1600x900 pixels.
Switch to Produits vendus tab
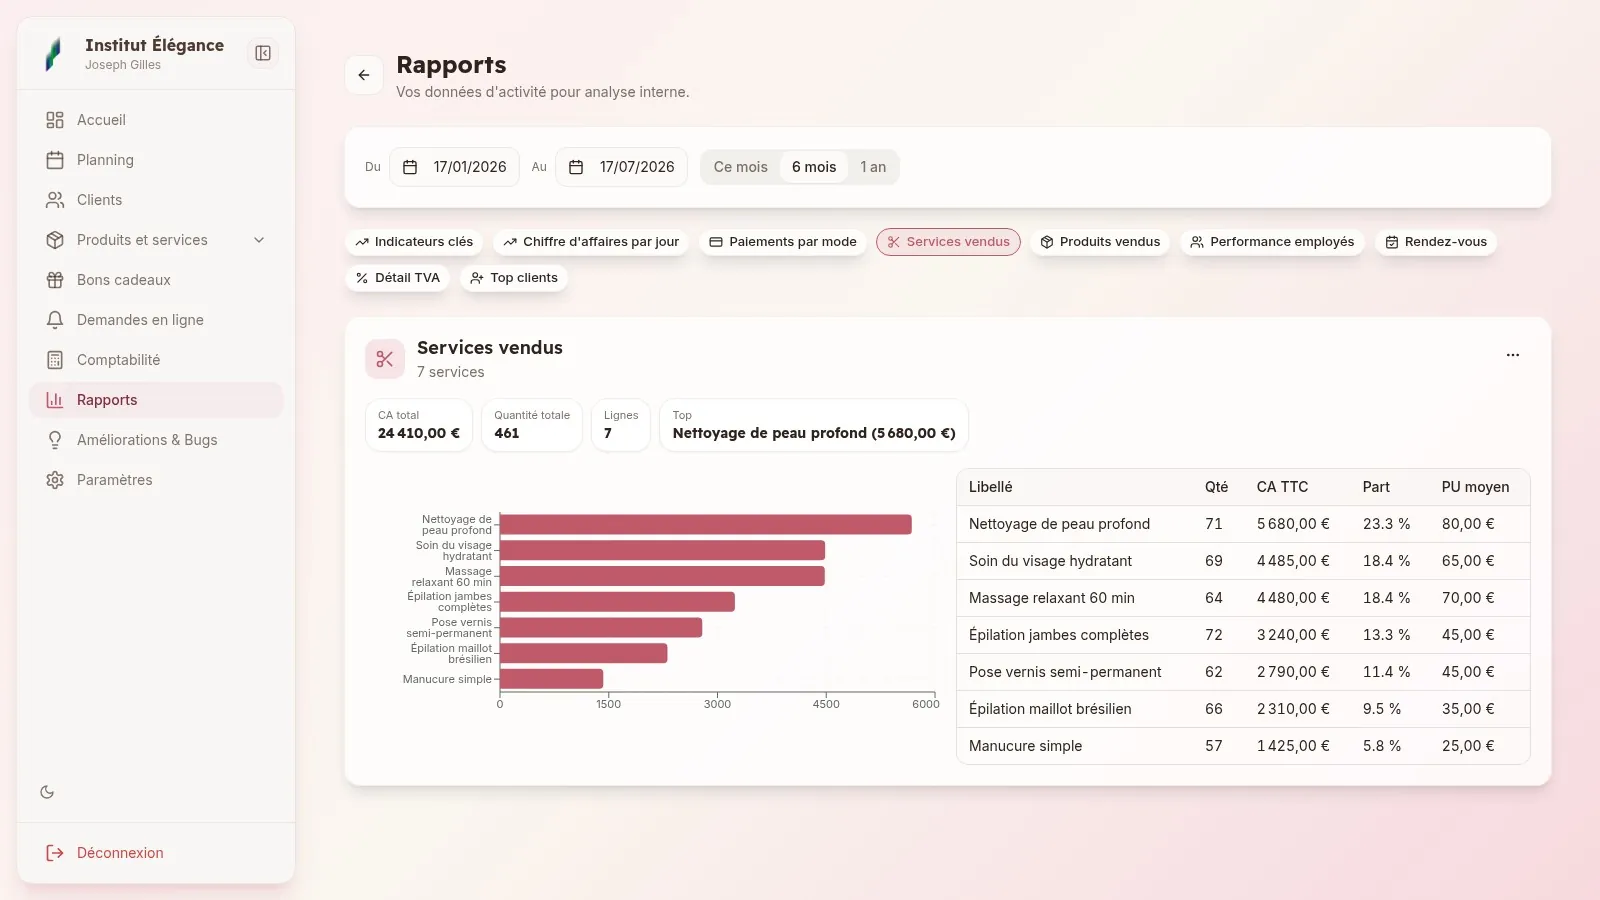click(x=1100, y=242)
